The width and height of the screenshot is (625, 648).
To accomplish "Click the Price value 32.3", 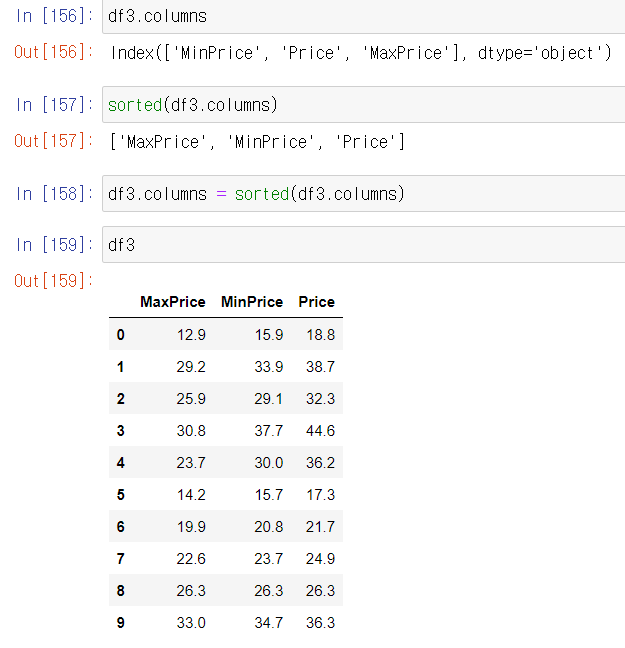I will 320,399.
